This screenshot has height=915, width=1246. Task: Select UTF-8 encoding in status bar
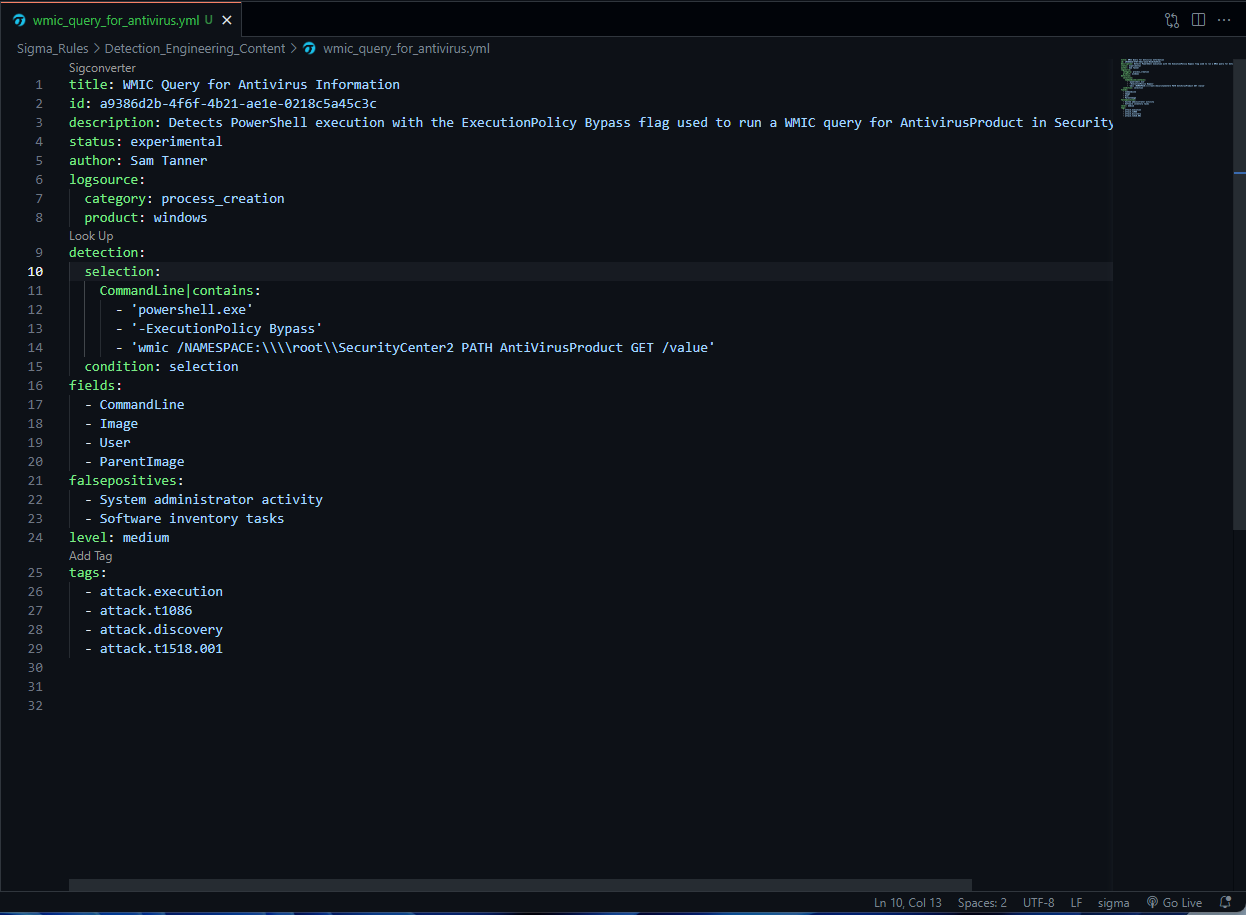tap(1038, 902)
